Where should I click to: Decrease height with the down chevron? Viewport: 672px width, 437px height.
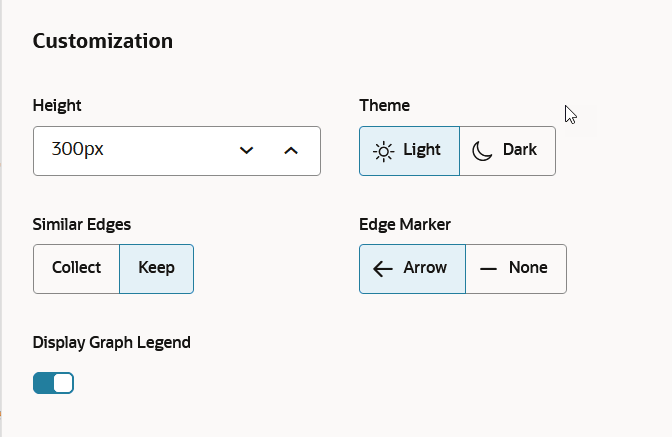tap(246, 150)
